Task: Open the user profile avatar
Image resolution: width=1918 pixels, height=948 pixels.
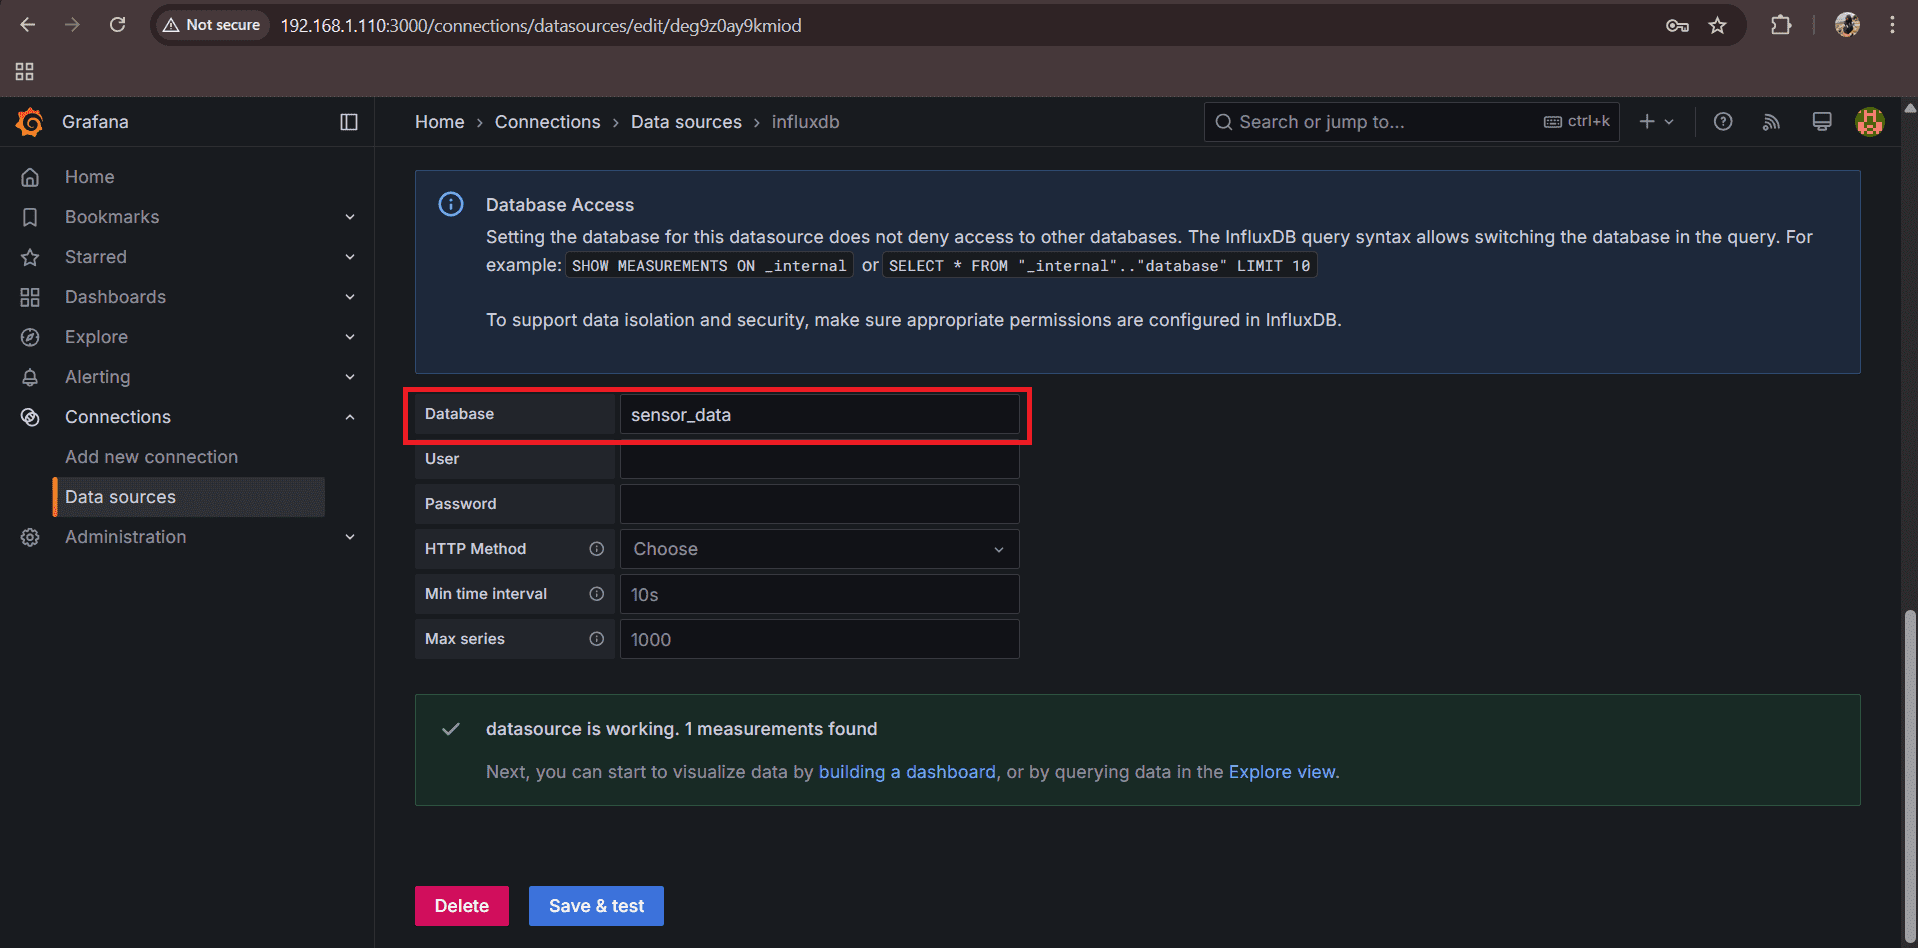Action: 1869,122
